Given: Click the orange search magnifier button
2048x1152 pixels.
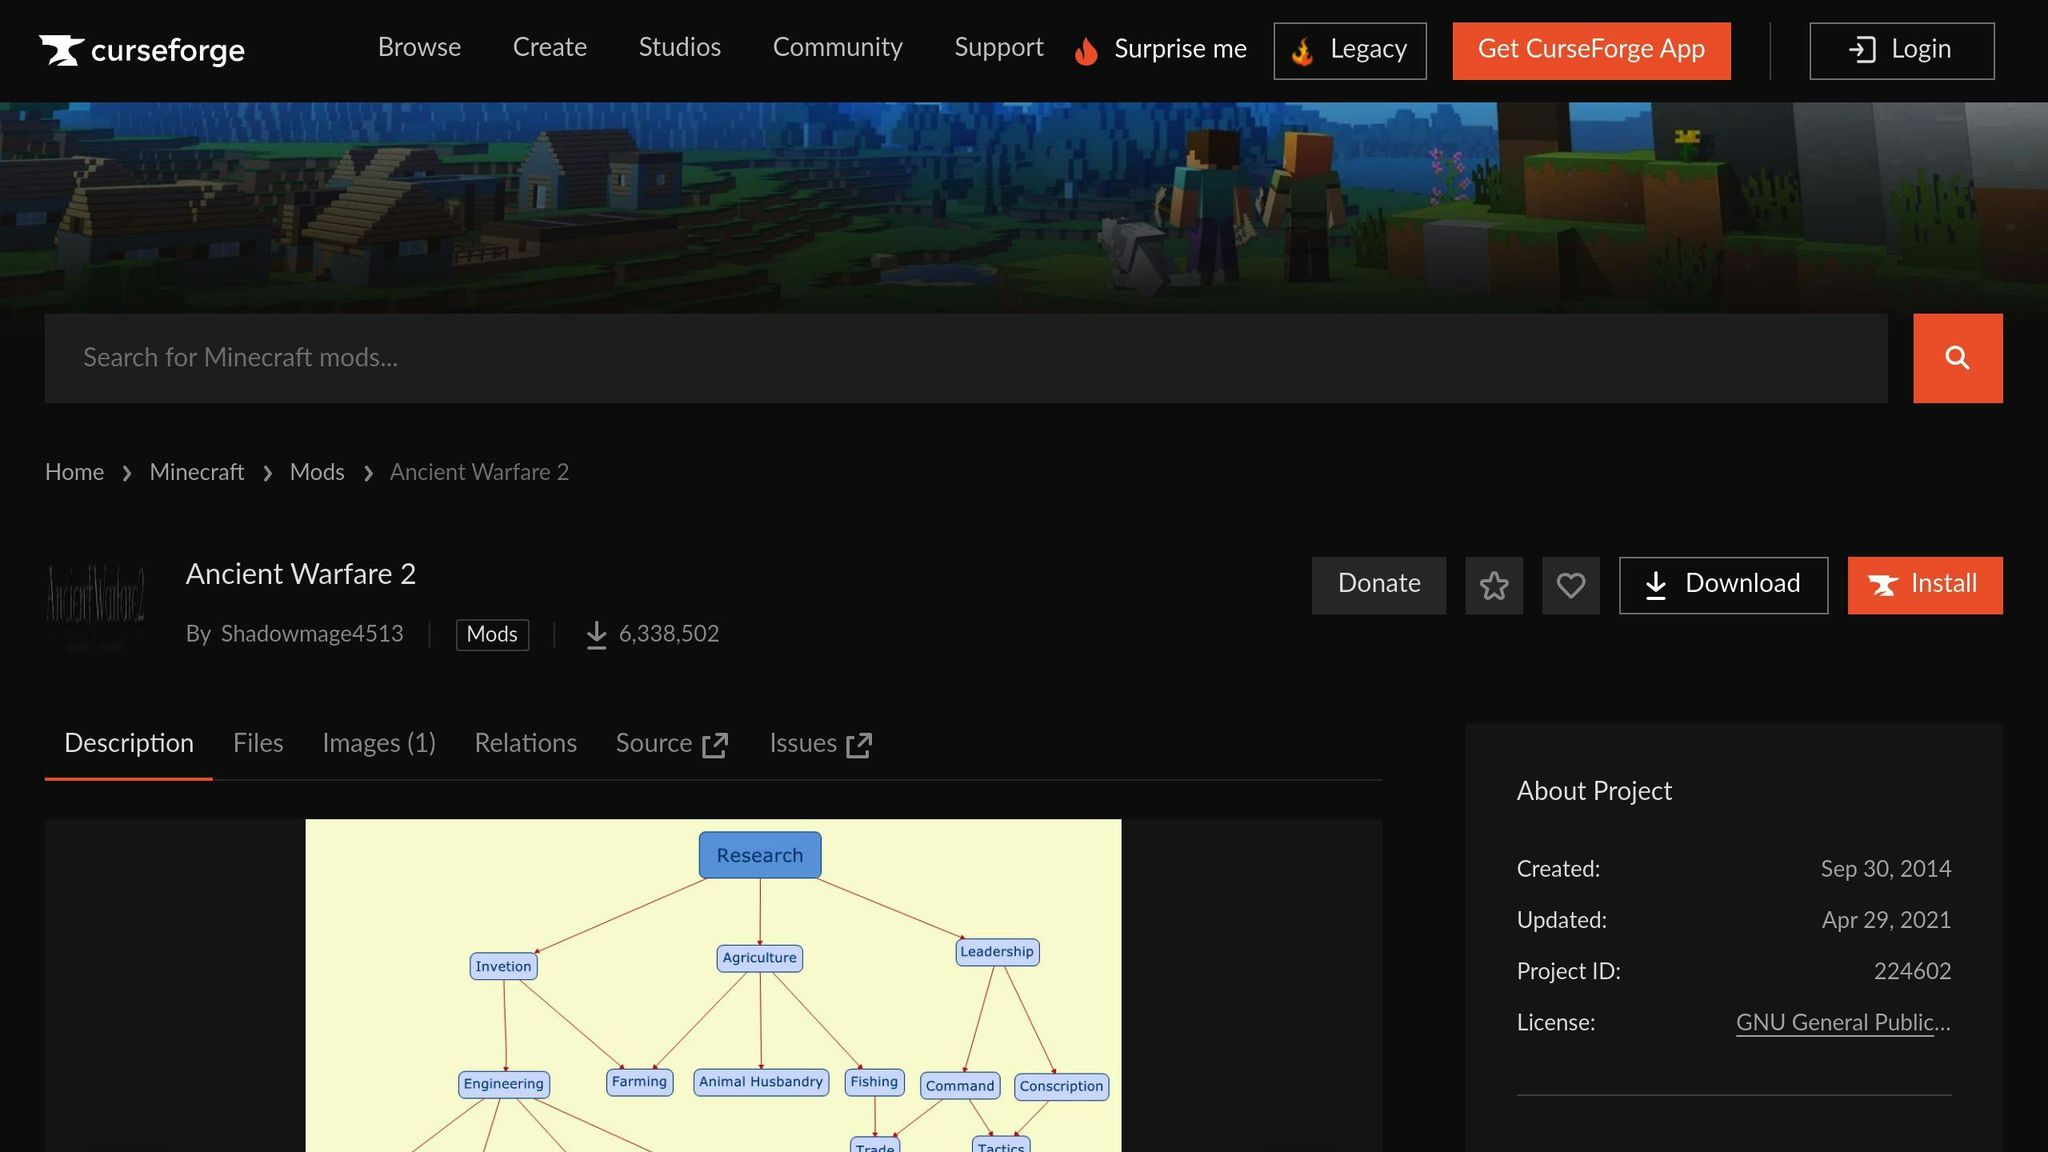Looking at the screenshot, I should coord(1957,358).
